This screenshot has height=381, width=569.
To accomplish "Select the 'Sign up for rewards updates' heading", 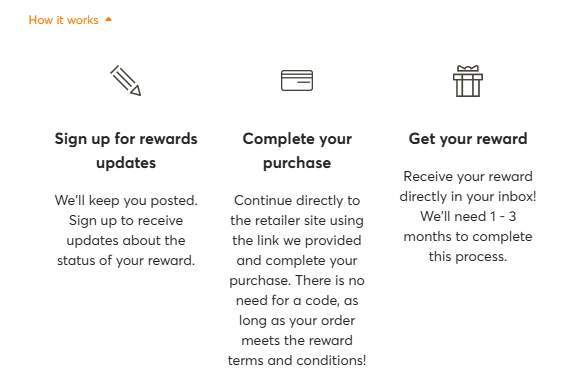I will coord(126,151).
